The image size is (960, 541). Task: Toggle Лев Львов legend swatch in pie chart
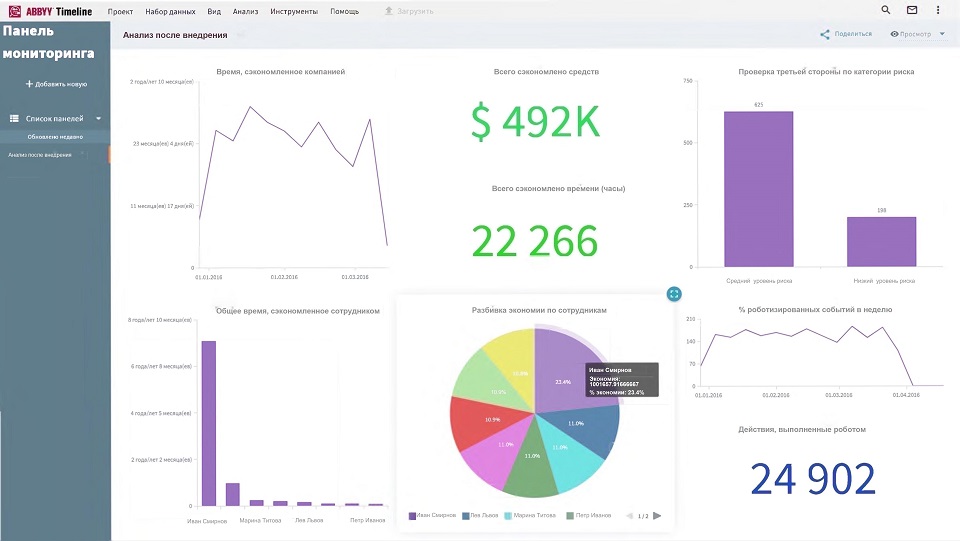466,516
